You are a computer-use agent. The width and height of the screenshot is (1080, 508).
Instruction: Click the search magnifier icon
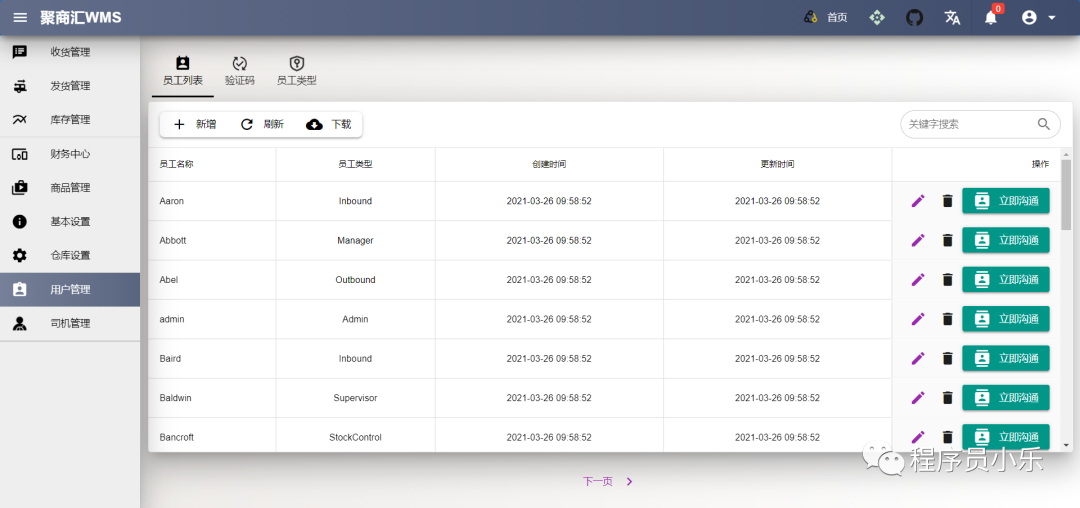point(1044,124)
